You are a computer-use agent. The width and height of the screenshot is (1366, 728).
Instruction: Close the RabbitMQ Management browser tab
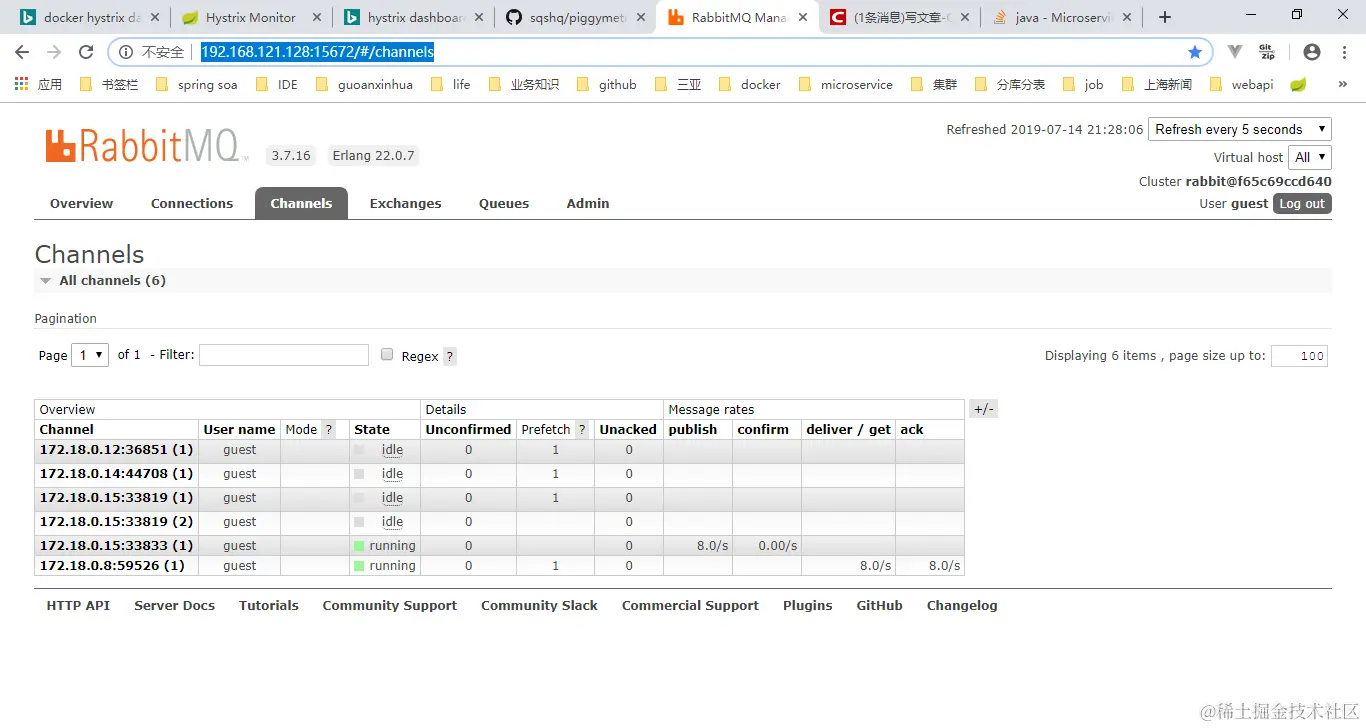point(802,17)
